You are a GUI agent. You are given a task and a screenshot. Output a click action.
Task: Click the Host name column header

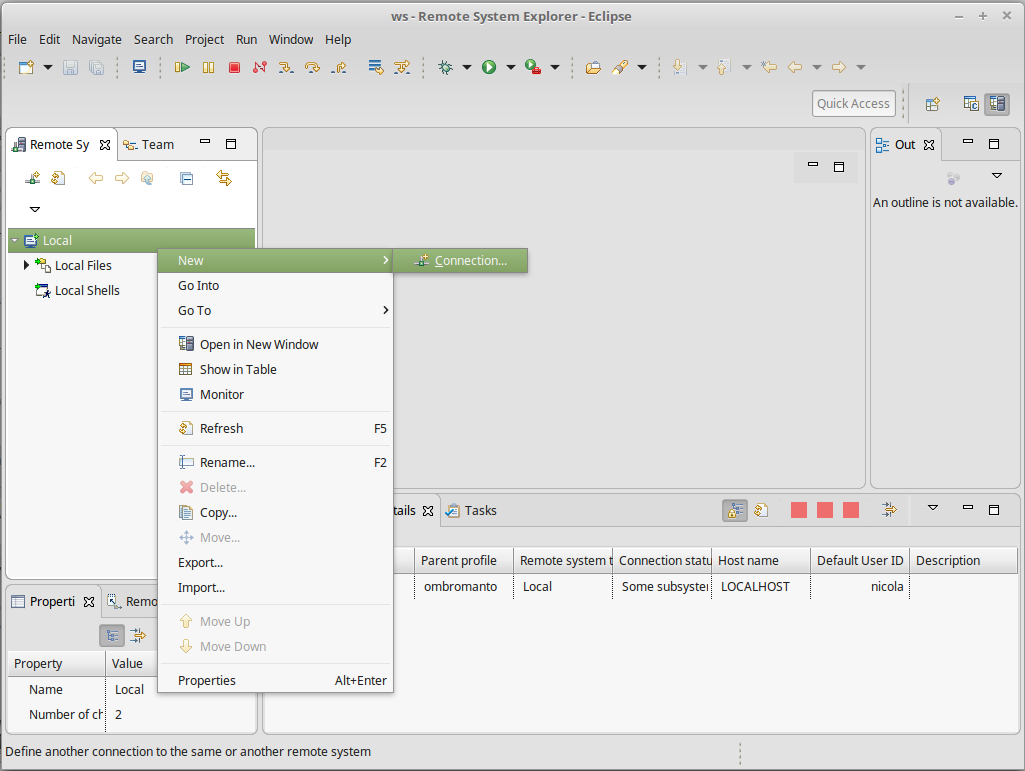pyautogui.click(x=761, y=560)
